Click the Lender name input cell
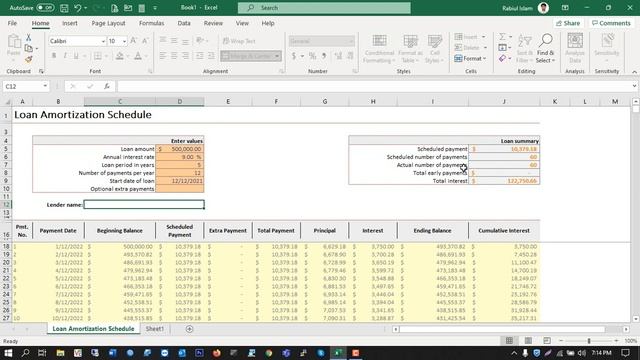 coord(144,204)
